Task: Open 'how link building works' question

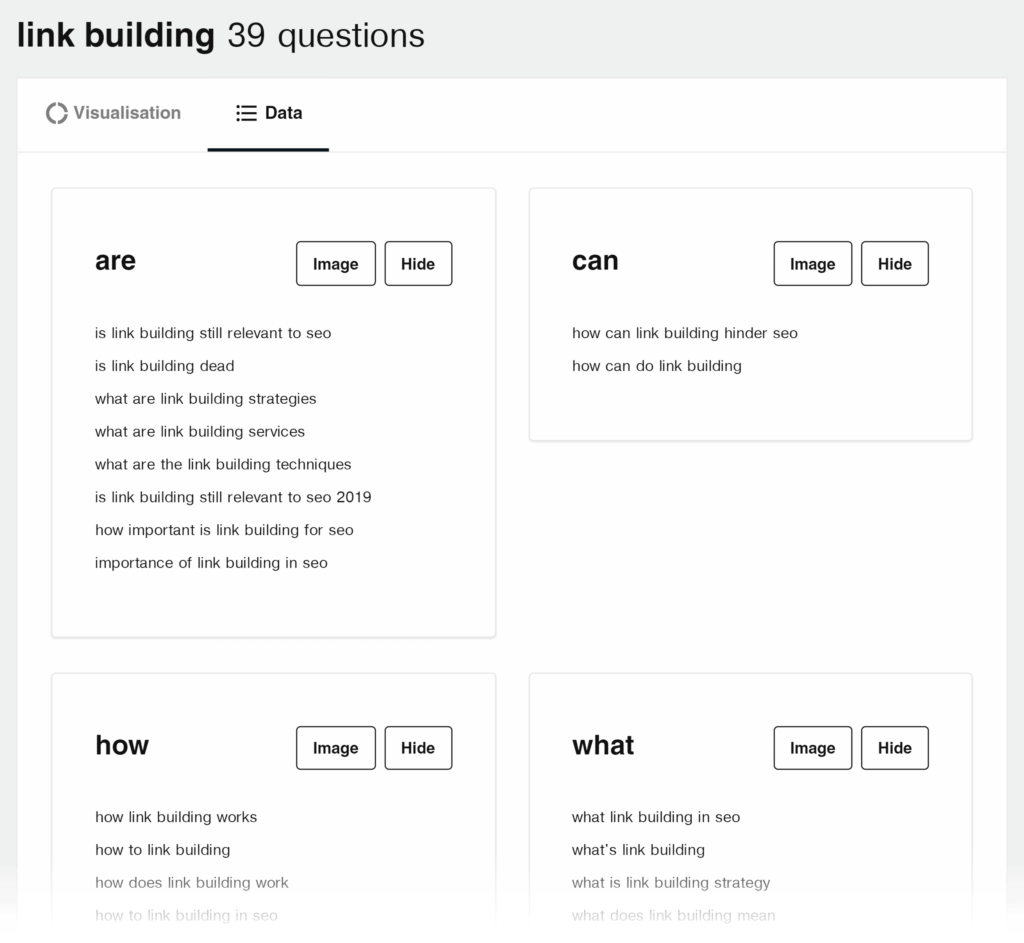Action: pos(176,817)
